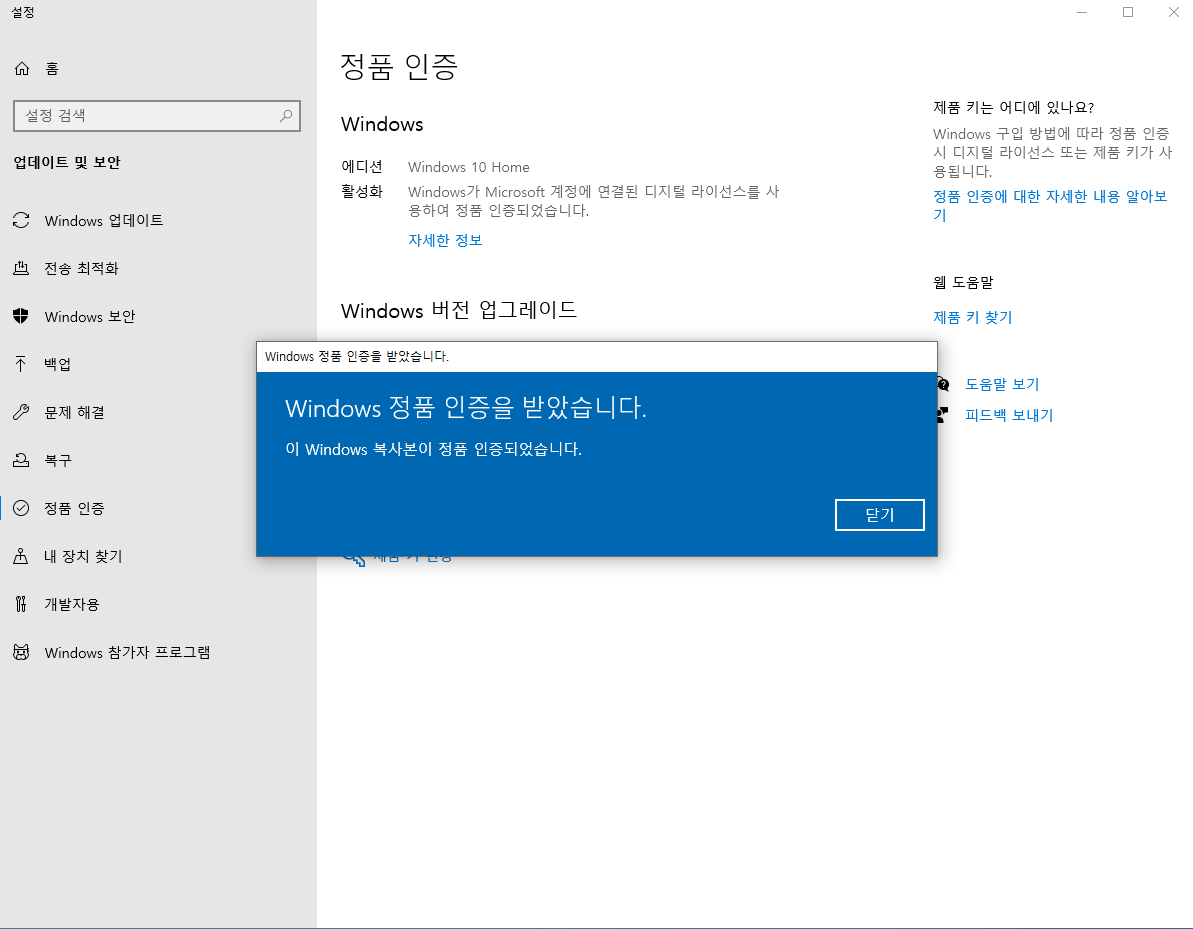1193x929 pixels.
Task: Click the Windows 업데이트 refresh icon
Action: (x=21, y=221)
